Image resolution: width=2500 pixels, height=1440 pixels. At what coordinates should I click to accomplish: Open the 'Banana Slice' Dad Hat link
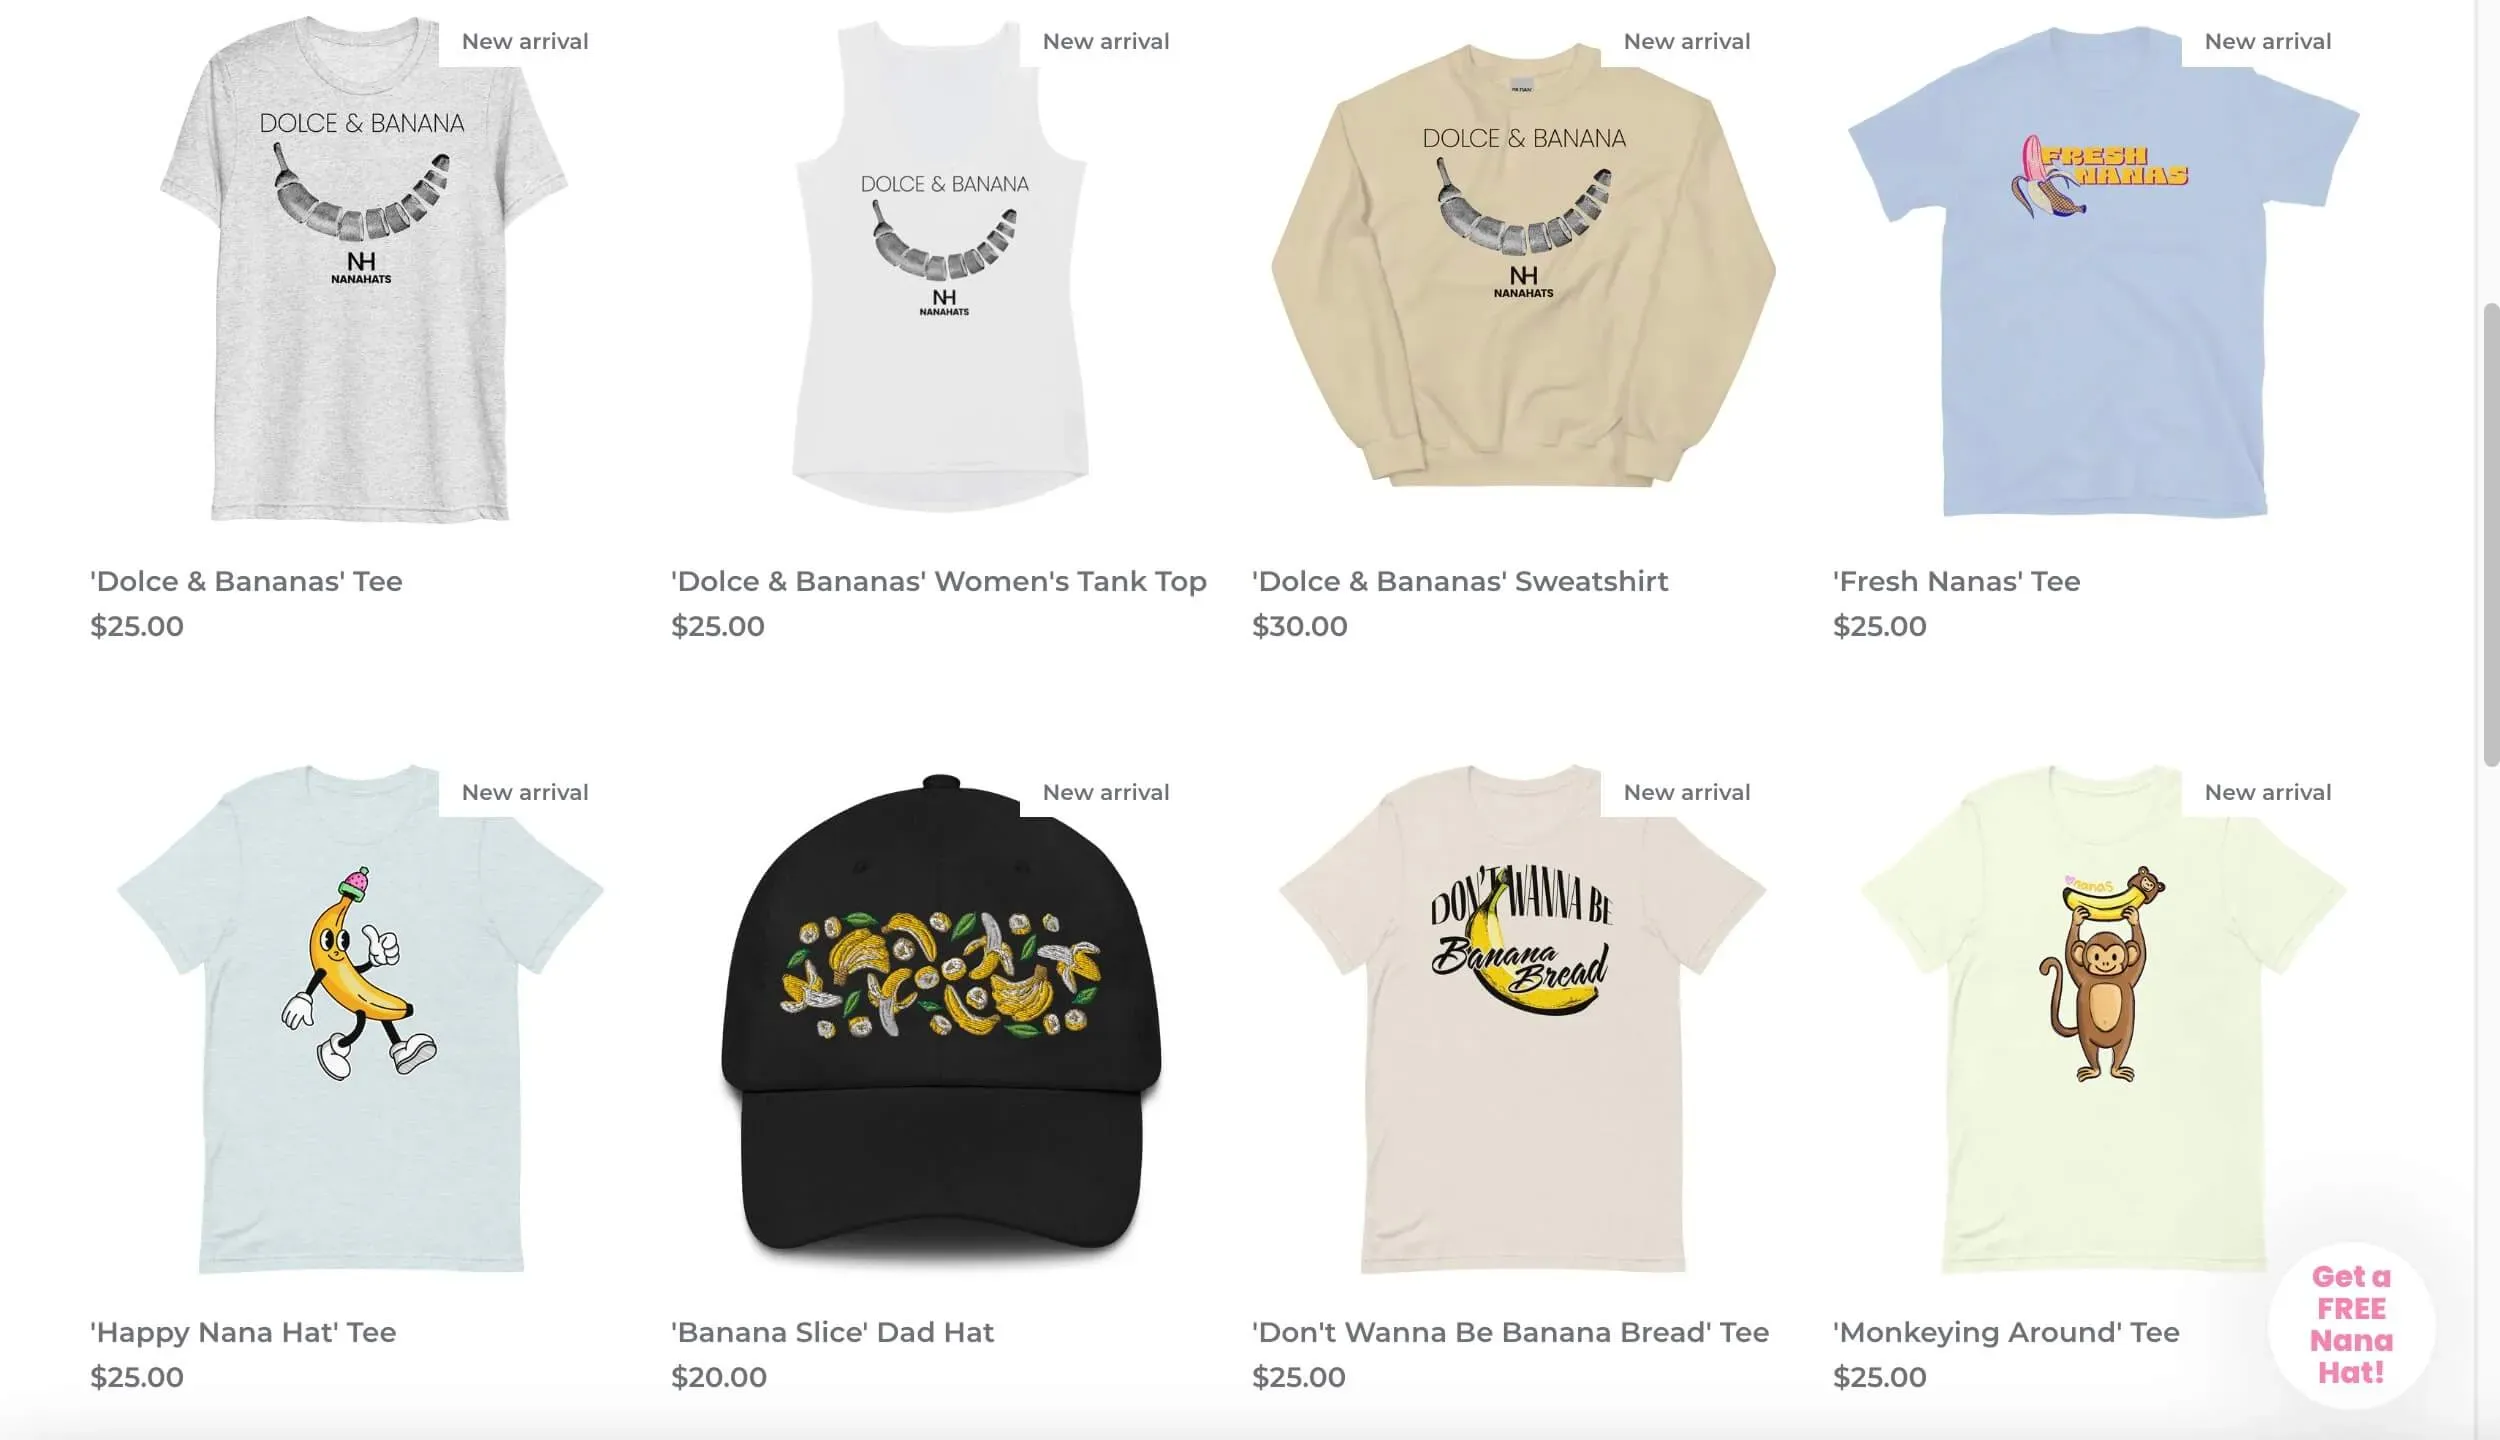pyautogui.click(x=832, y=1332)
